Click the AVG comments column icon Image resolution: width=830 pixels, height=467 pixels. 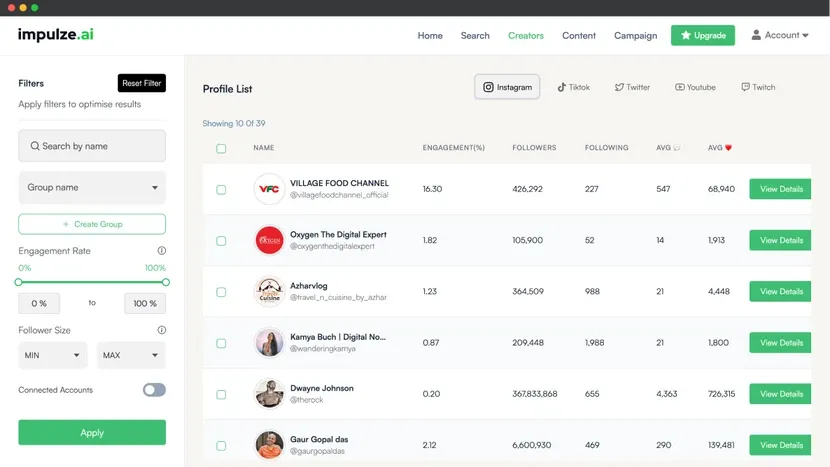tap(676, 148)
